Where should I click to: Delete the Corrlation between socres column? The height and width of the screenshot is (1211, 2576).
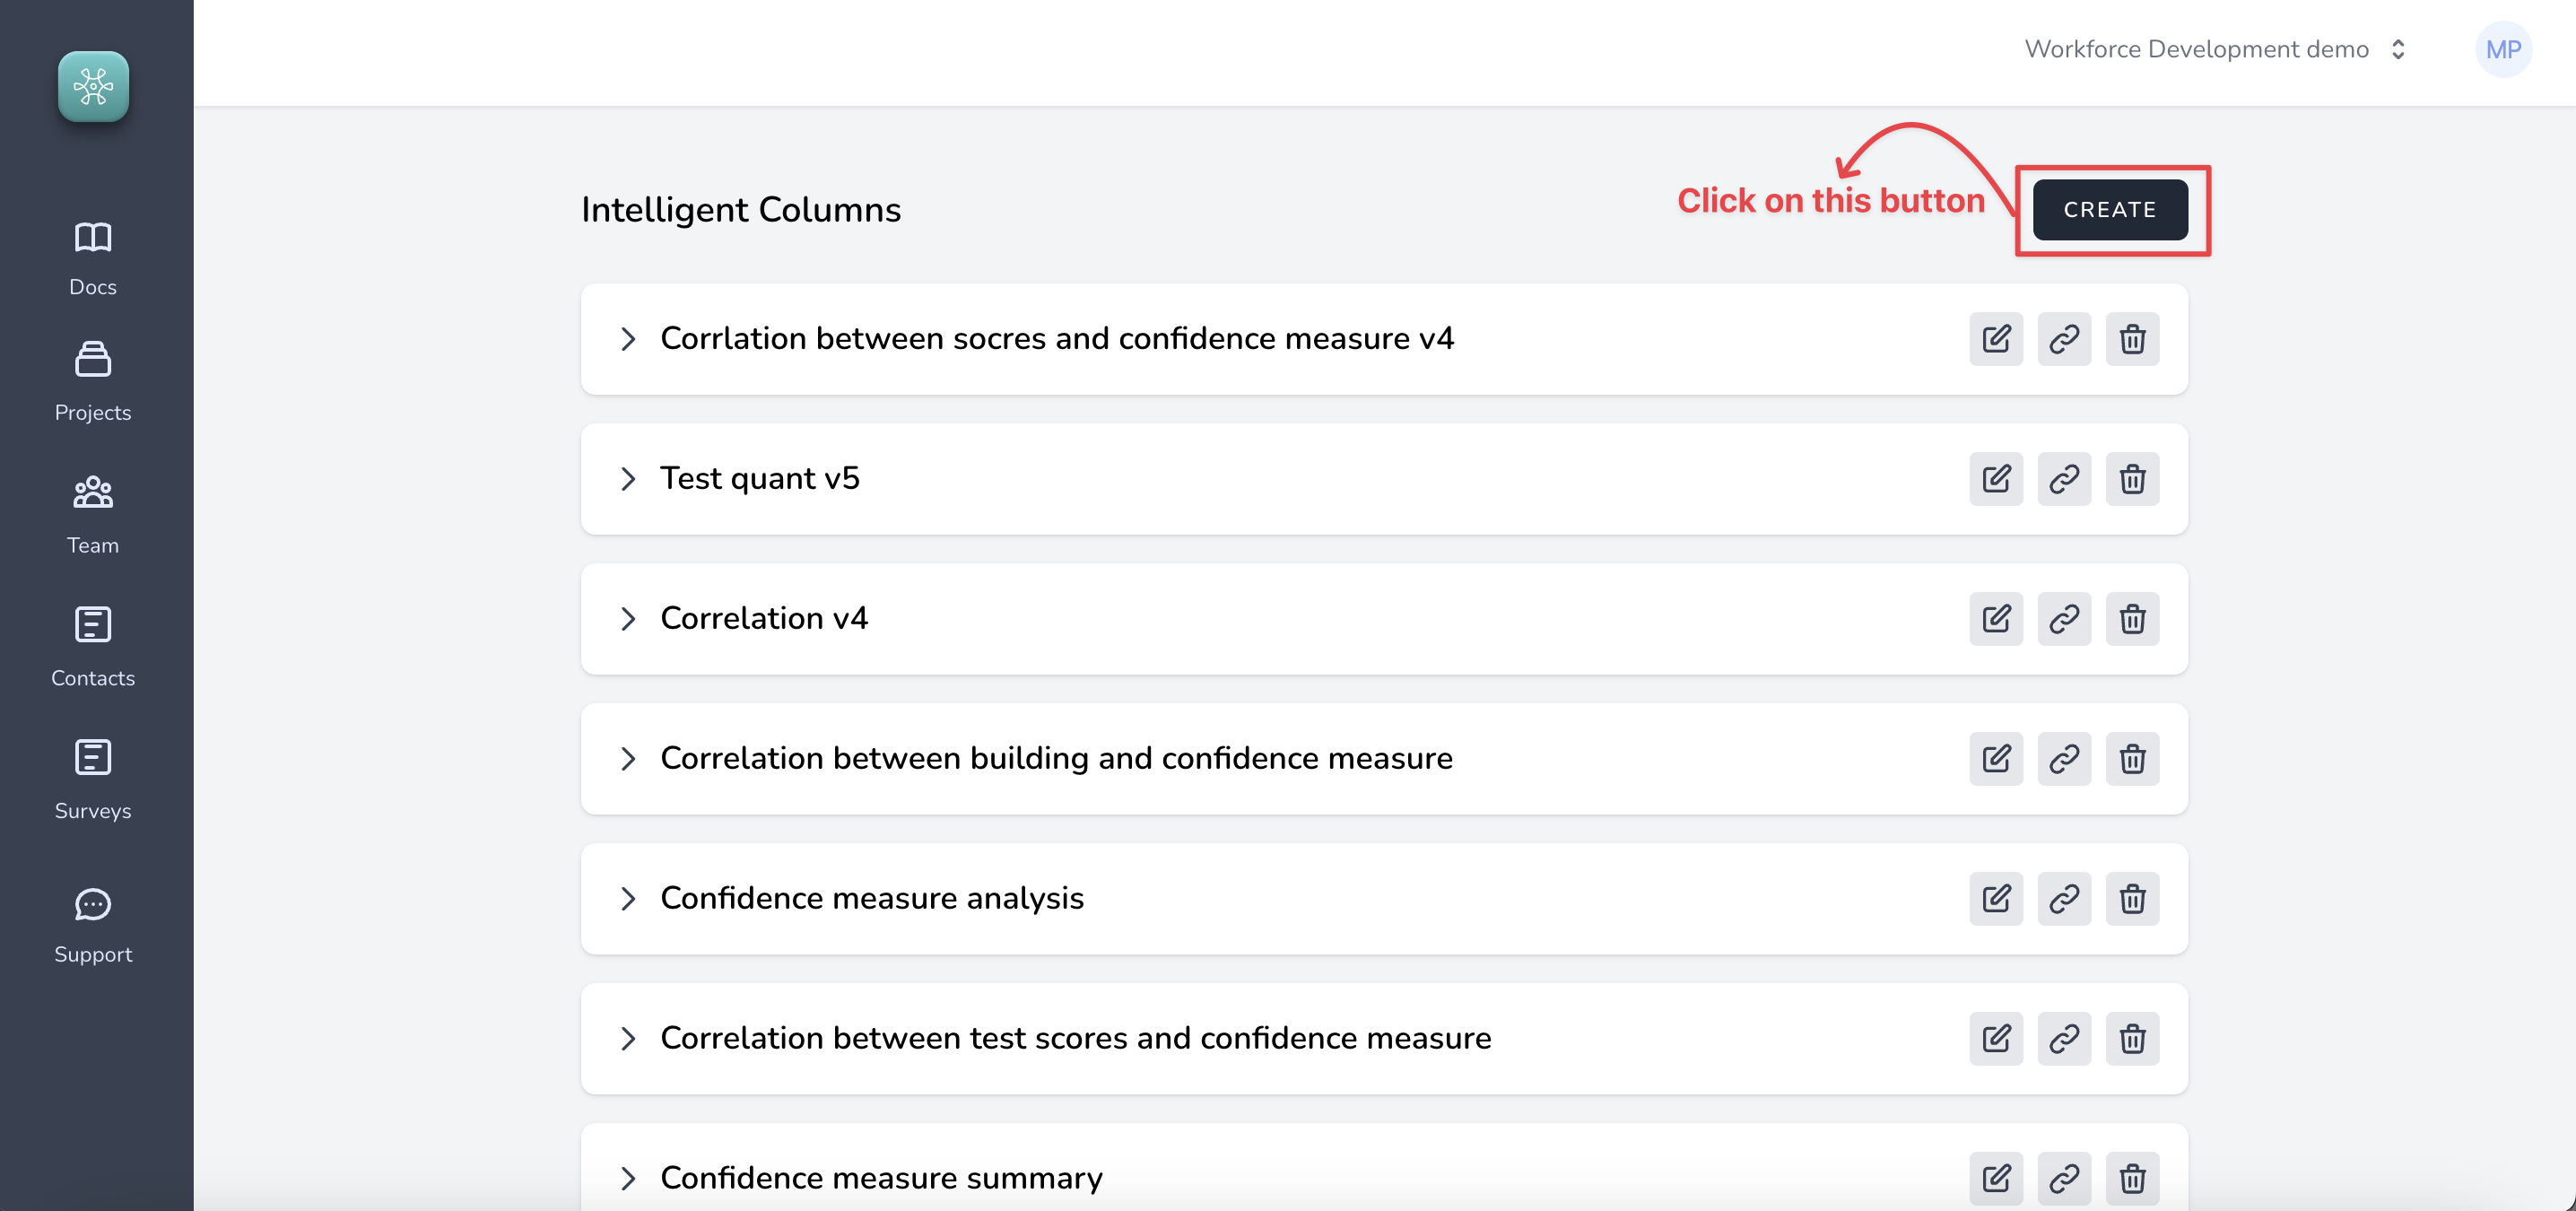coord(2132,339)
